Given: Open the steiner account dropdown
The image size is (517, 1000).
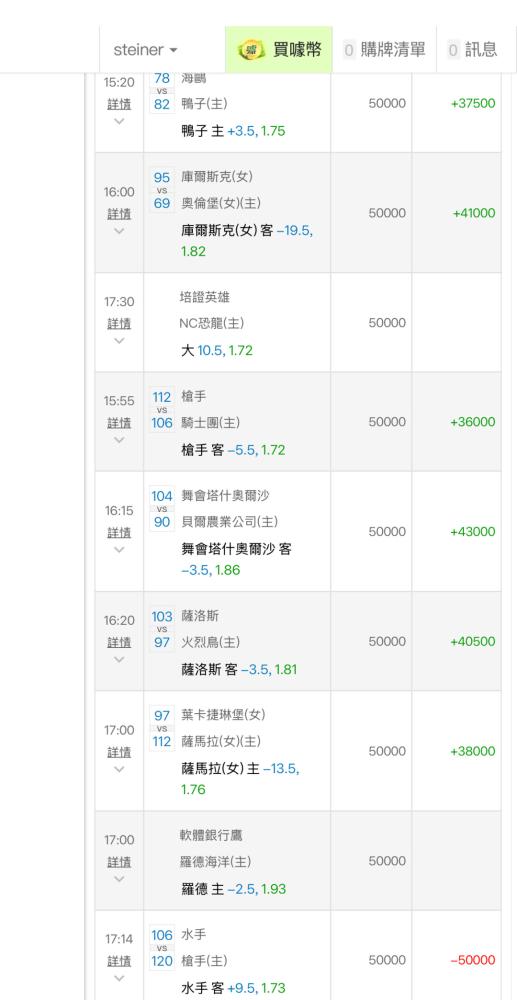Looking at the screenshot, I should (x=145, y=50).
